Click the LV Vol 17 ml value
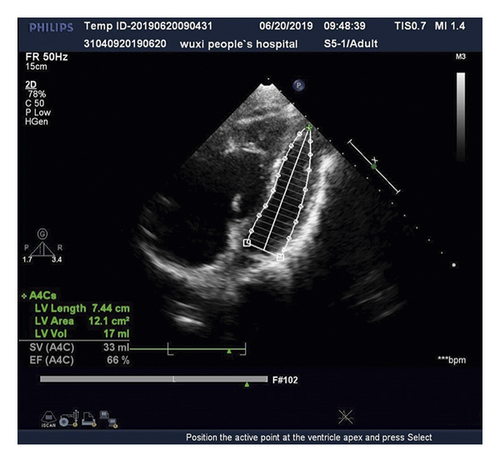Viewport: 500px width, 462px height. (x=116, y=334)
